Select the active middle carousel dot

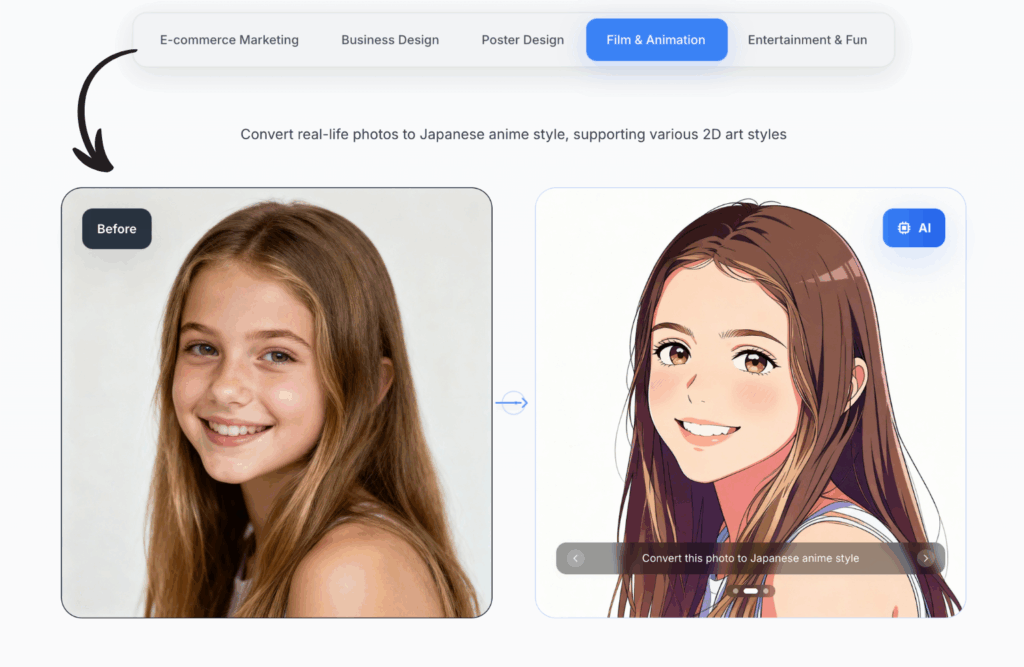(750, 591)
